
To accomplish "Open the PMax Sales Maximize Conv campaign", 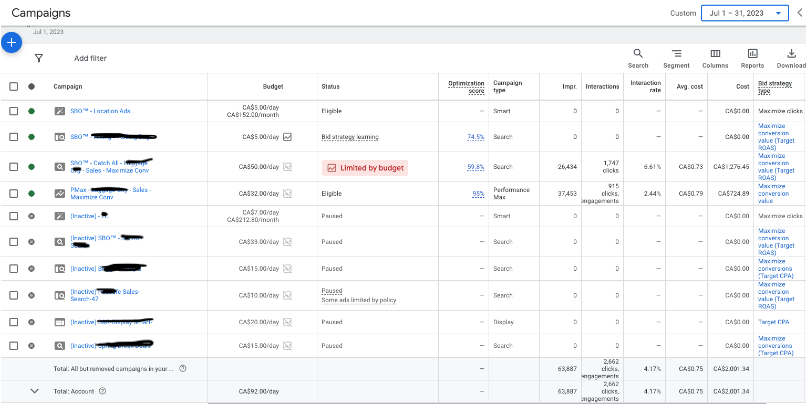I will (x=111, y=193).
